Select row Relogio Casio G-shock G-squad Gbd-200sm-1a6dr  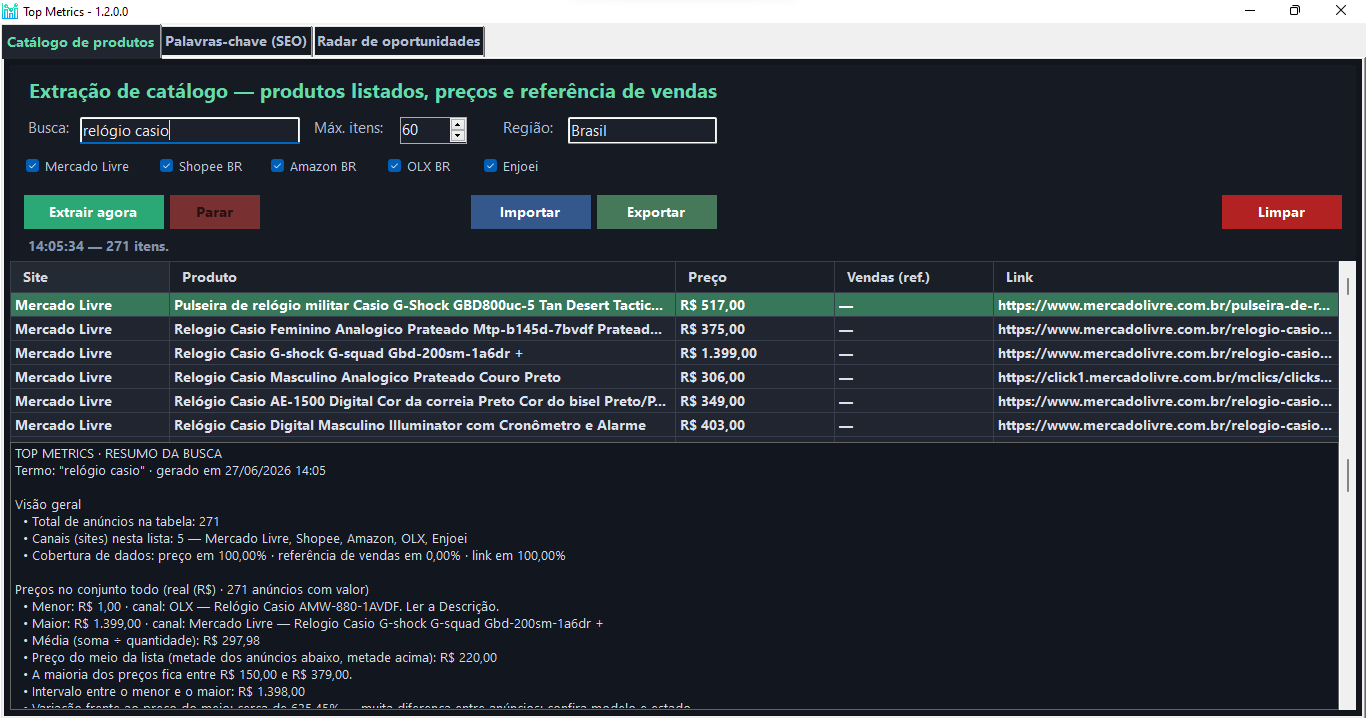pos(674,353)
